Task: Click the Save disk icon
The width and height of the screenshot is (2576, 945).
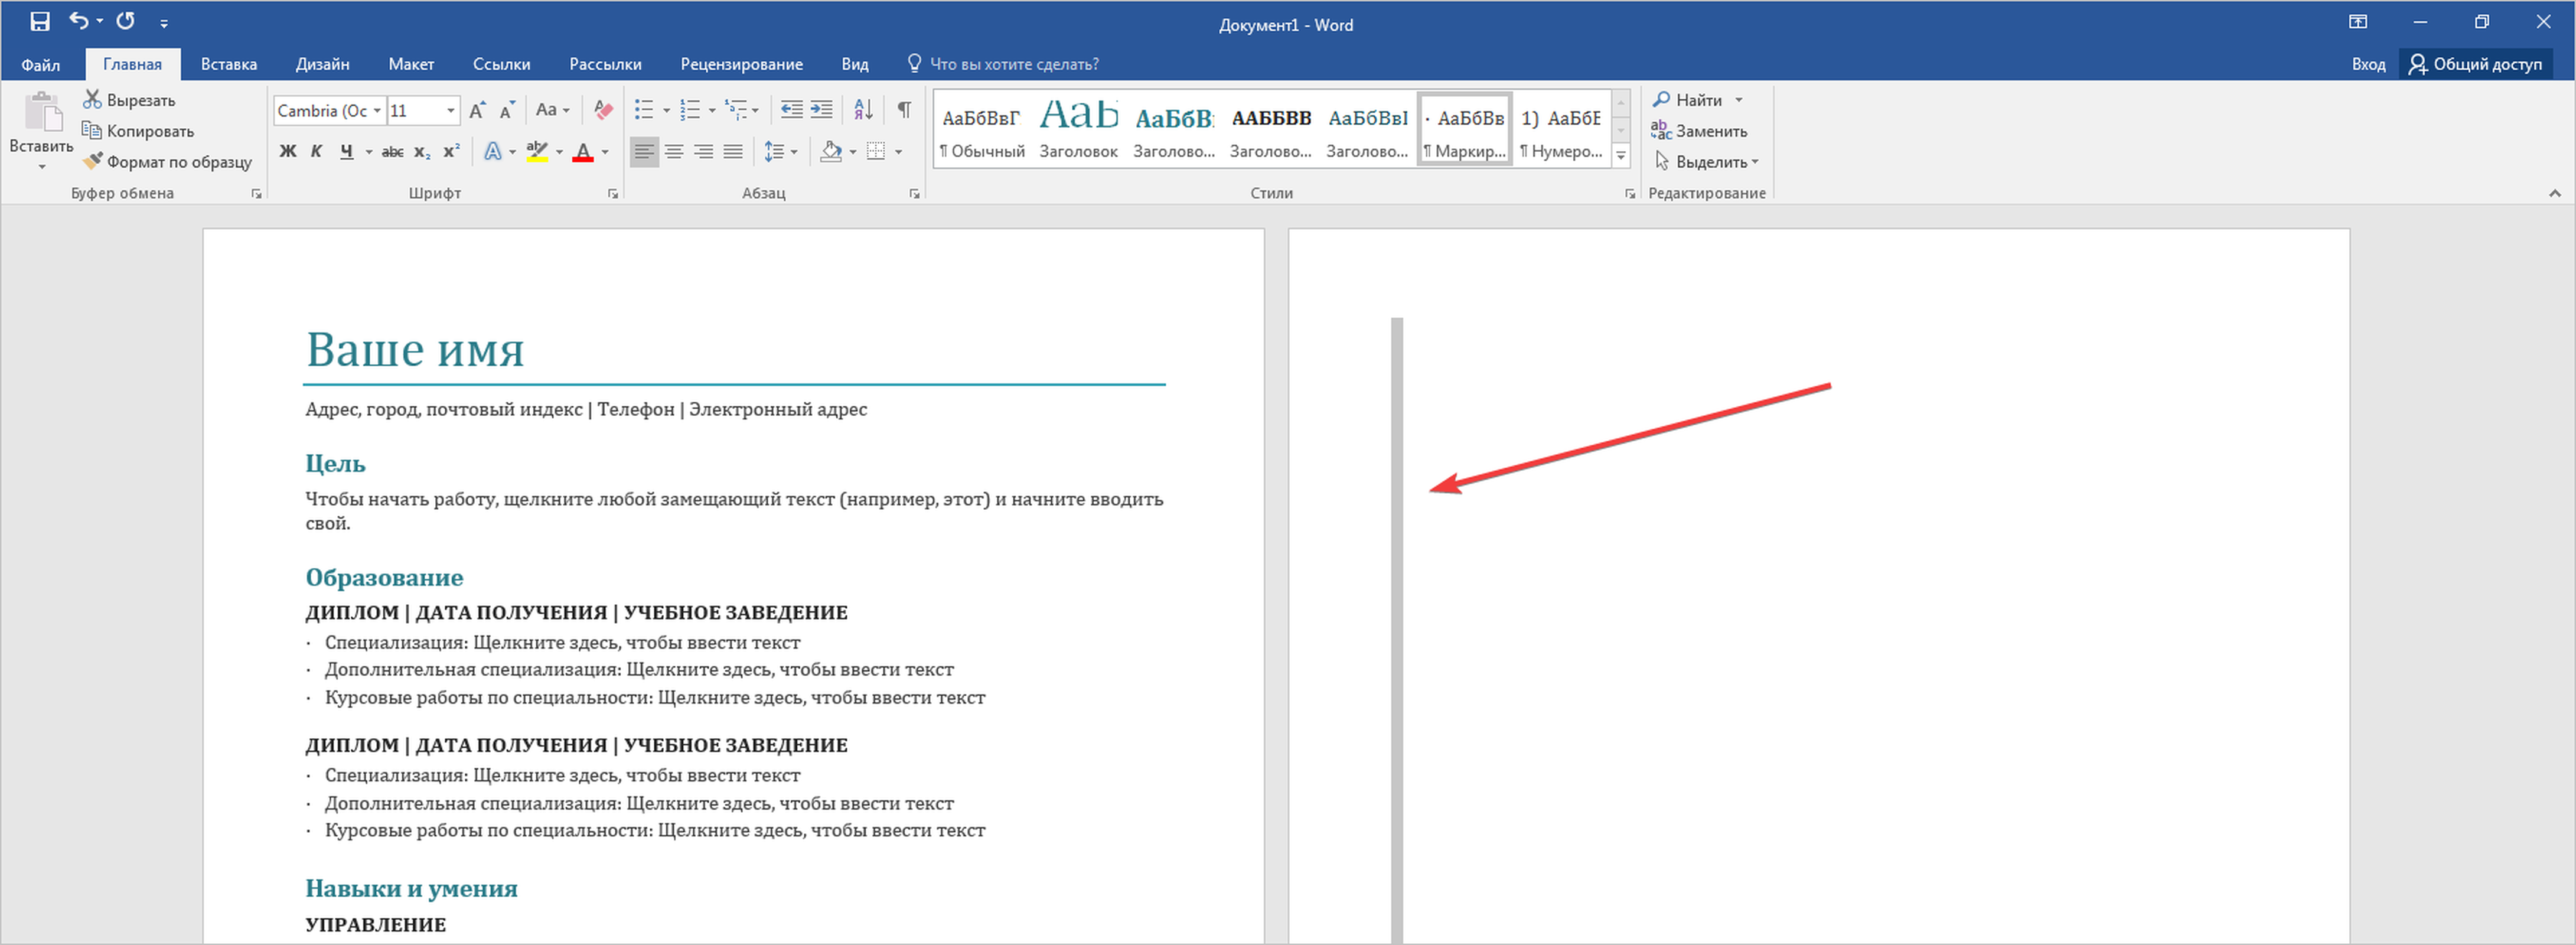Action: pyautogui.click(x=40, y=21)
